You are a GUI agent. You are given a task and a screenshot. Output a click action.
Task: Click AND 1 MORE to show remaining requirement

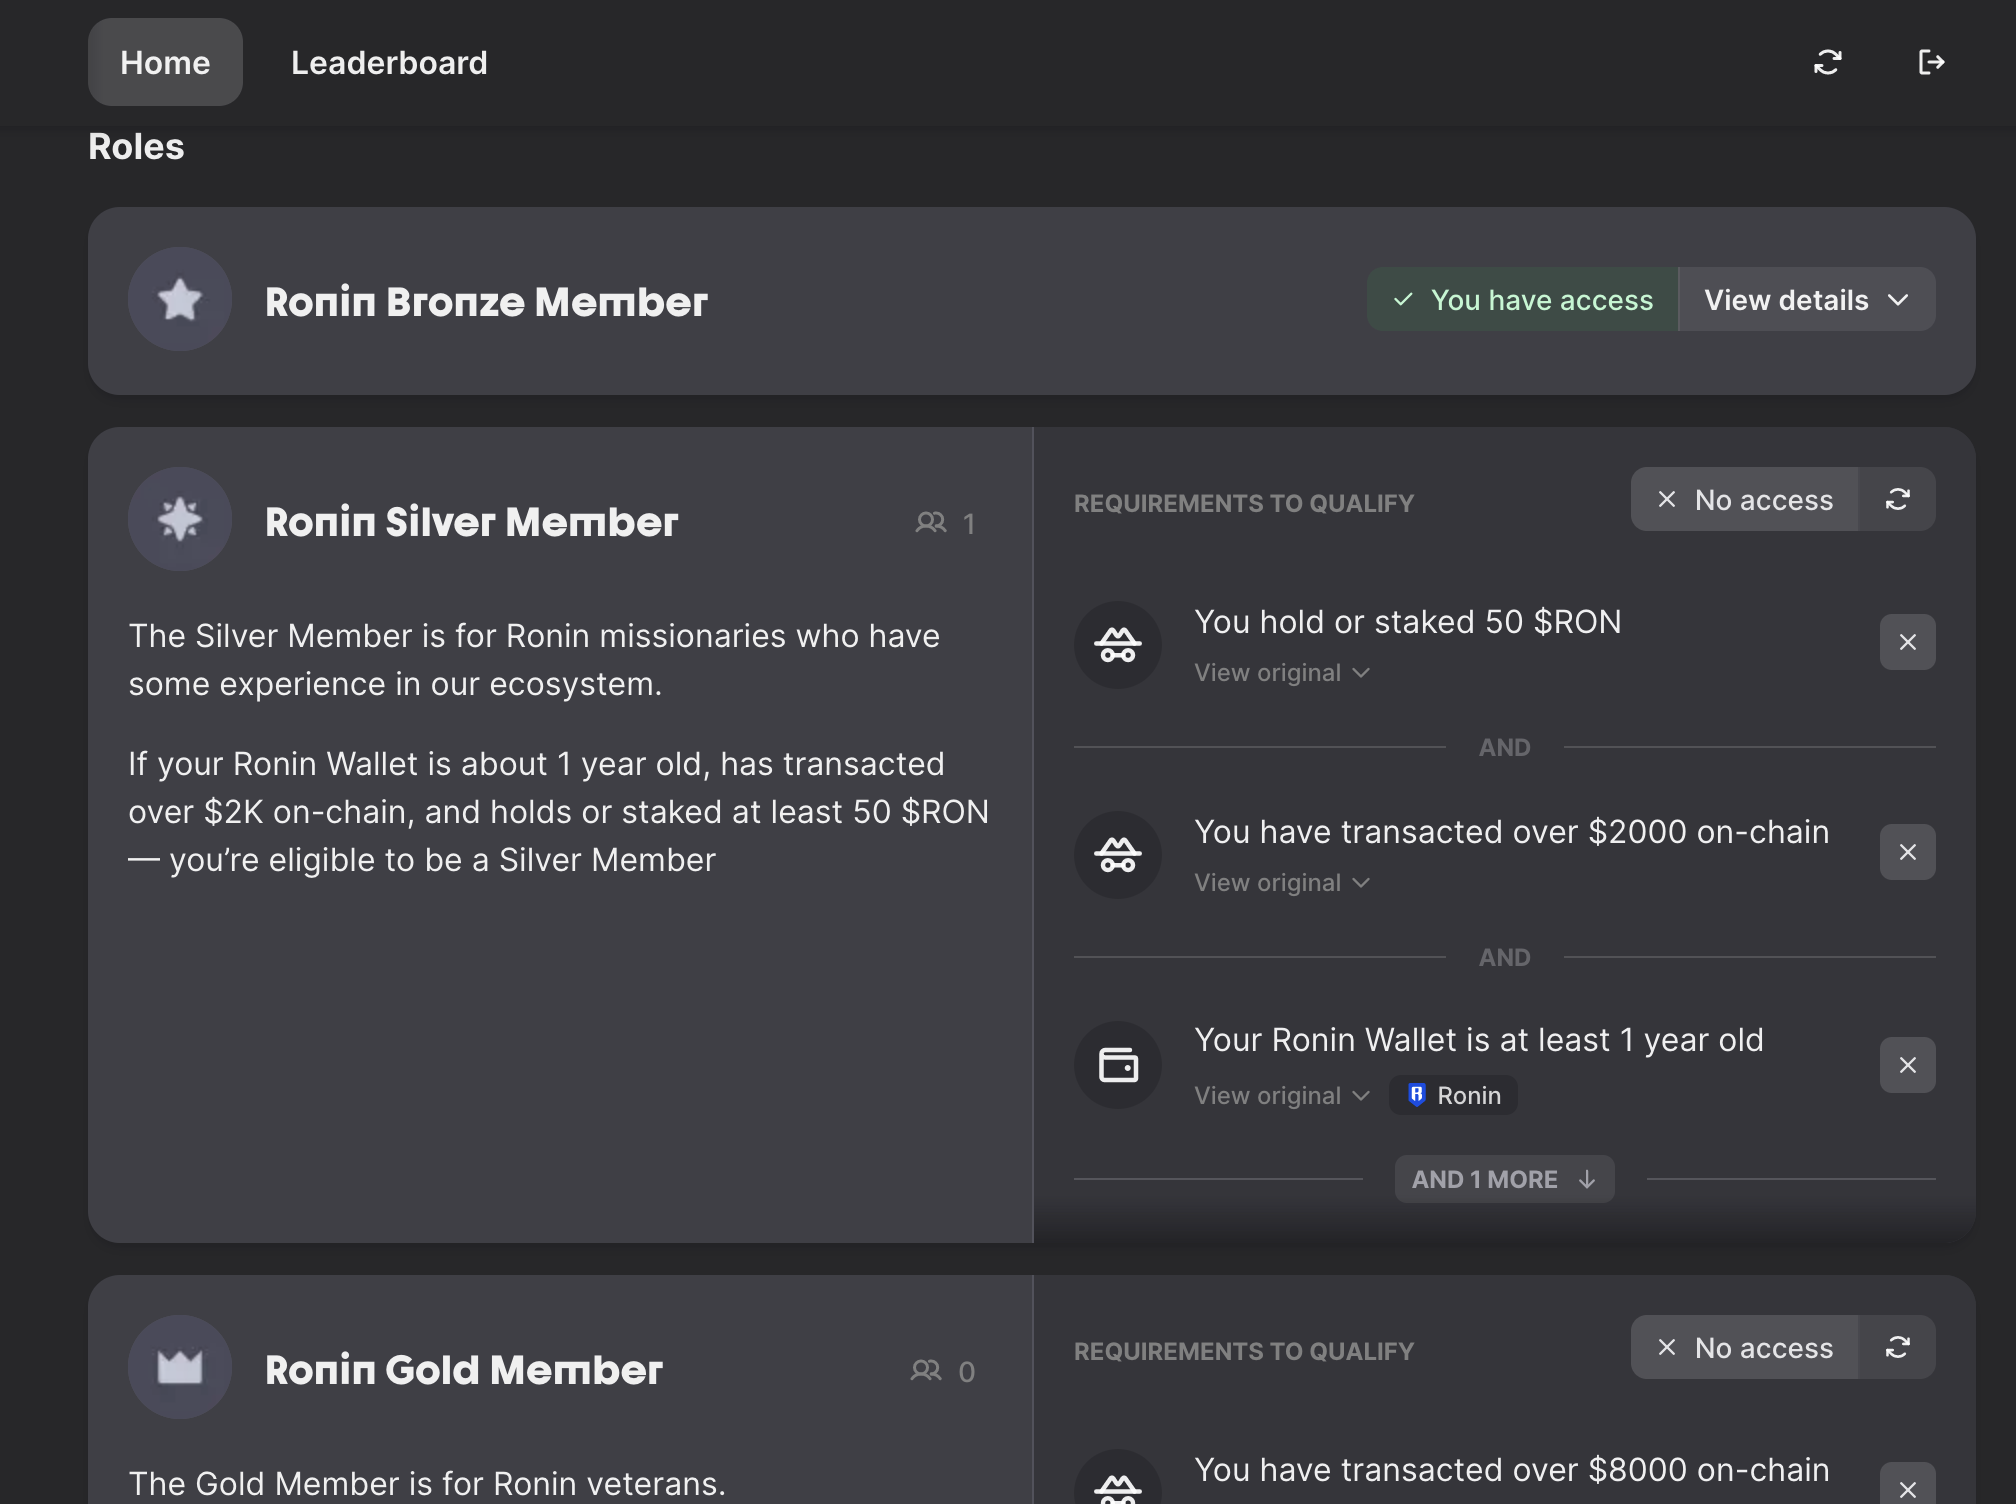[x=1503, y=1179]
